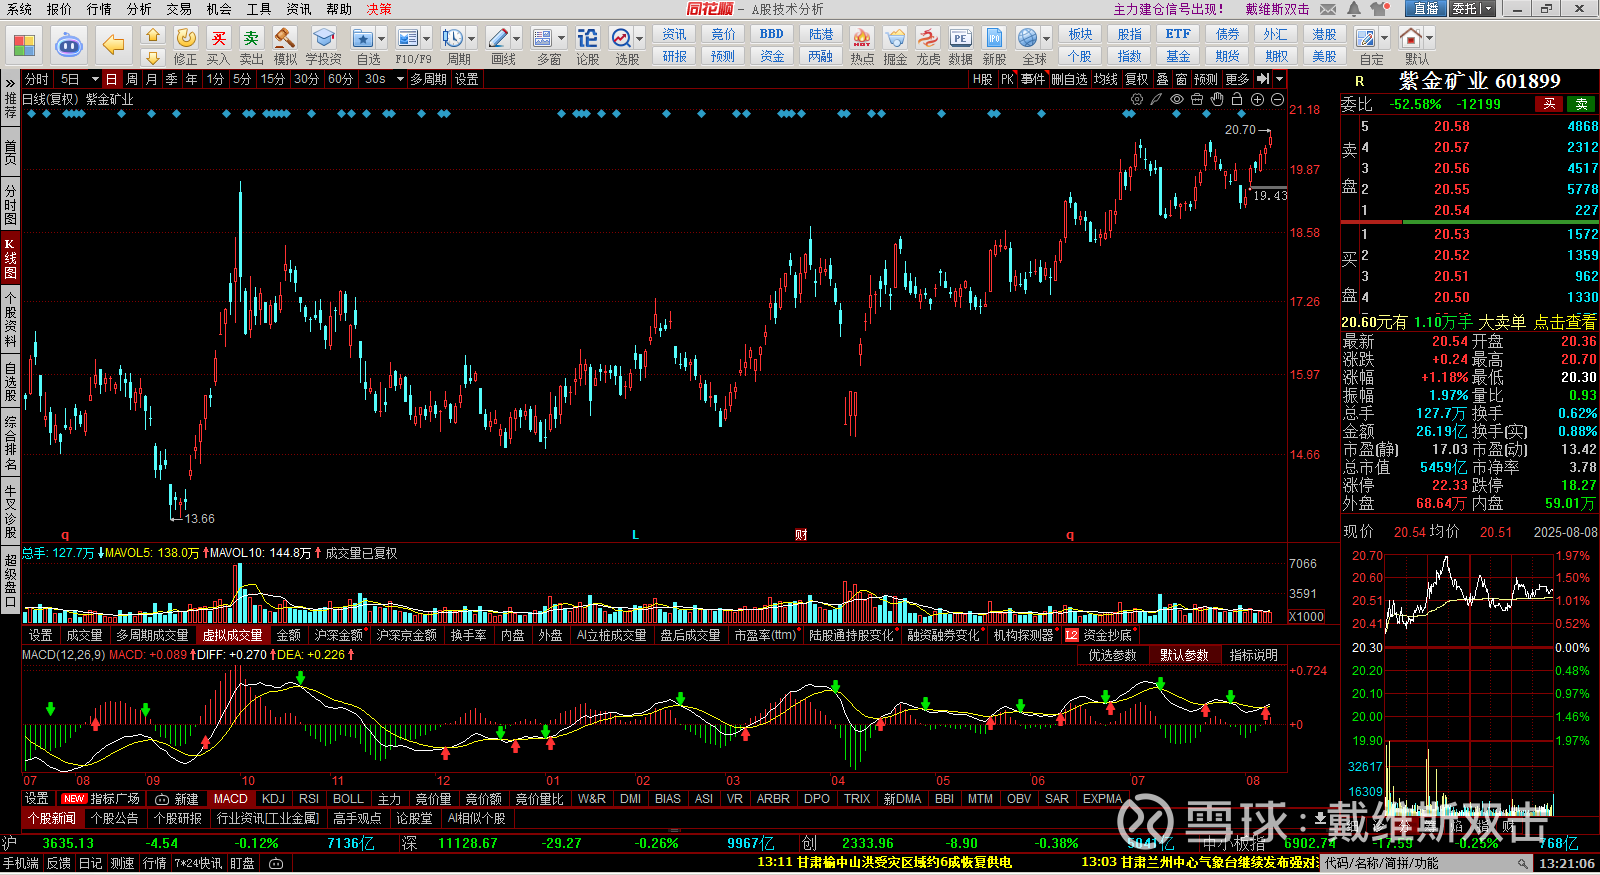This screenshot has width=1600, height=875.
Task: Click the mail envelope icon in title bar
Action: (1328, 9)
